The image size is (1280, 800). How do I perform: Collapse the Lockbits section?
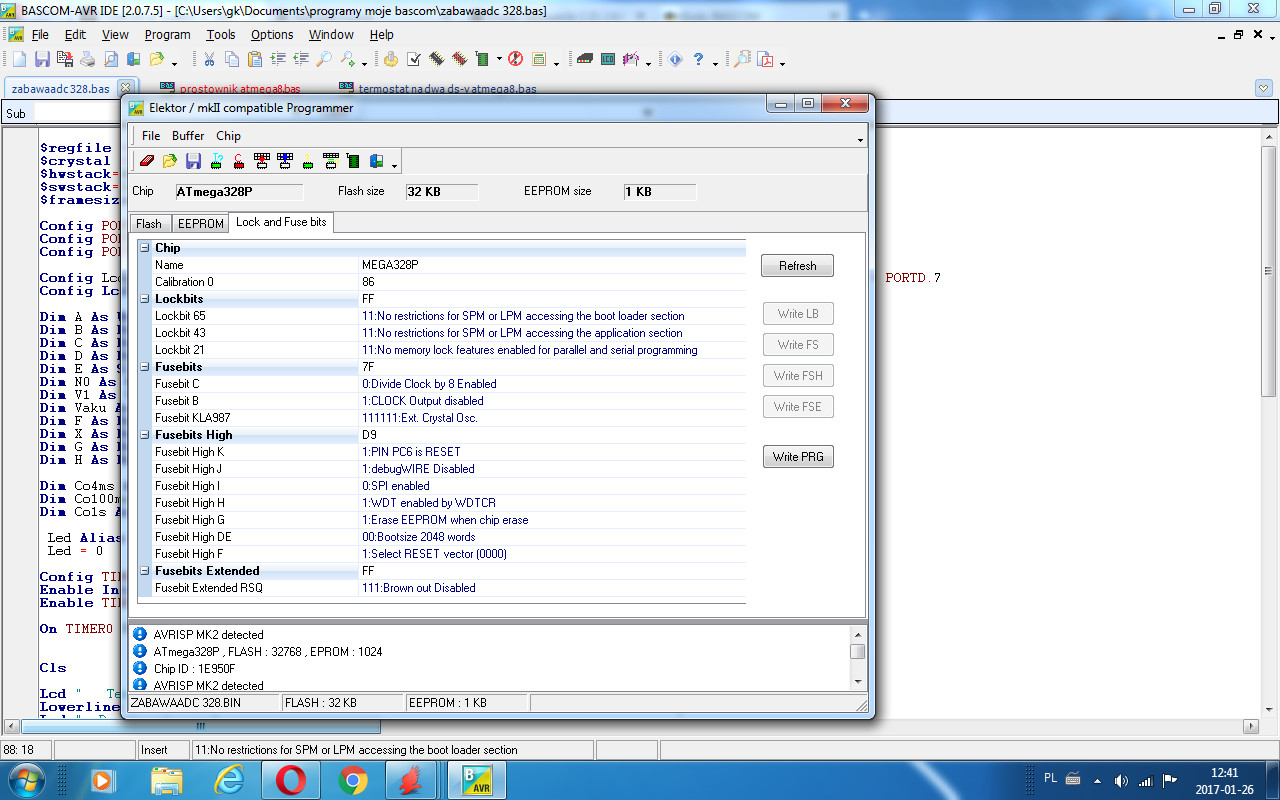pyautogui.click(x=144, y=298)
